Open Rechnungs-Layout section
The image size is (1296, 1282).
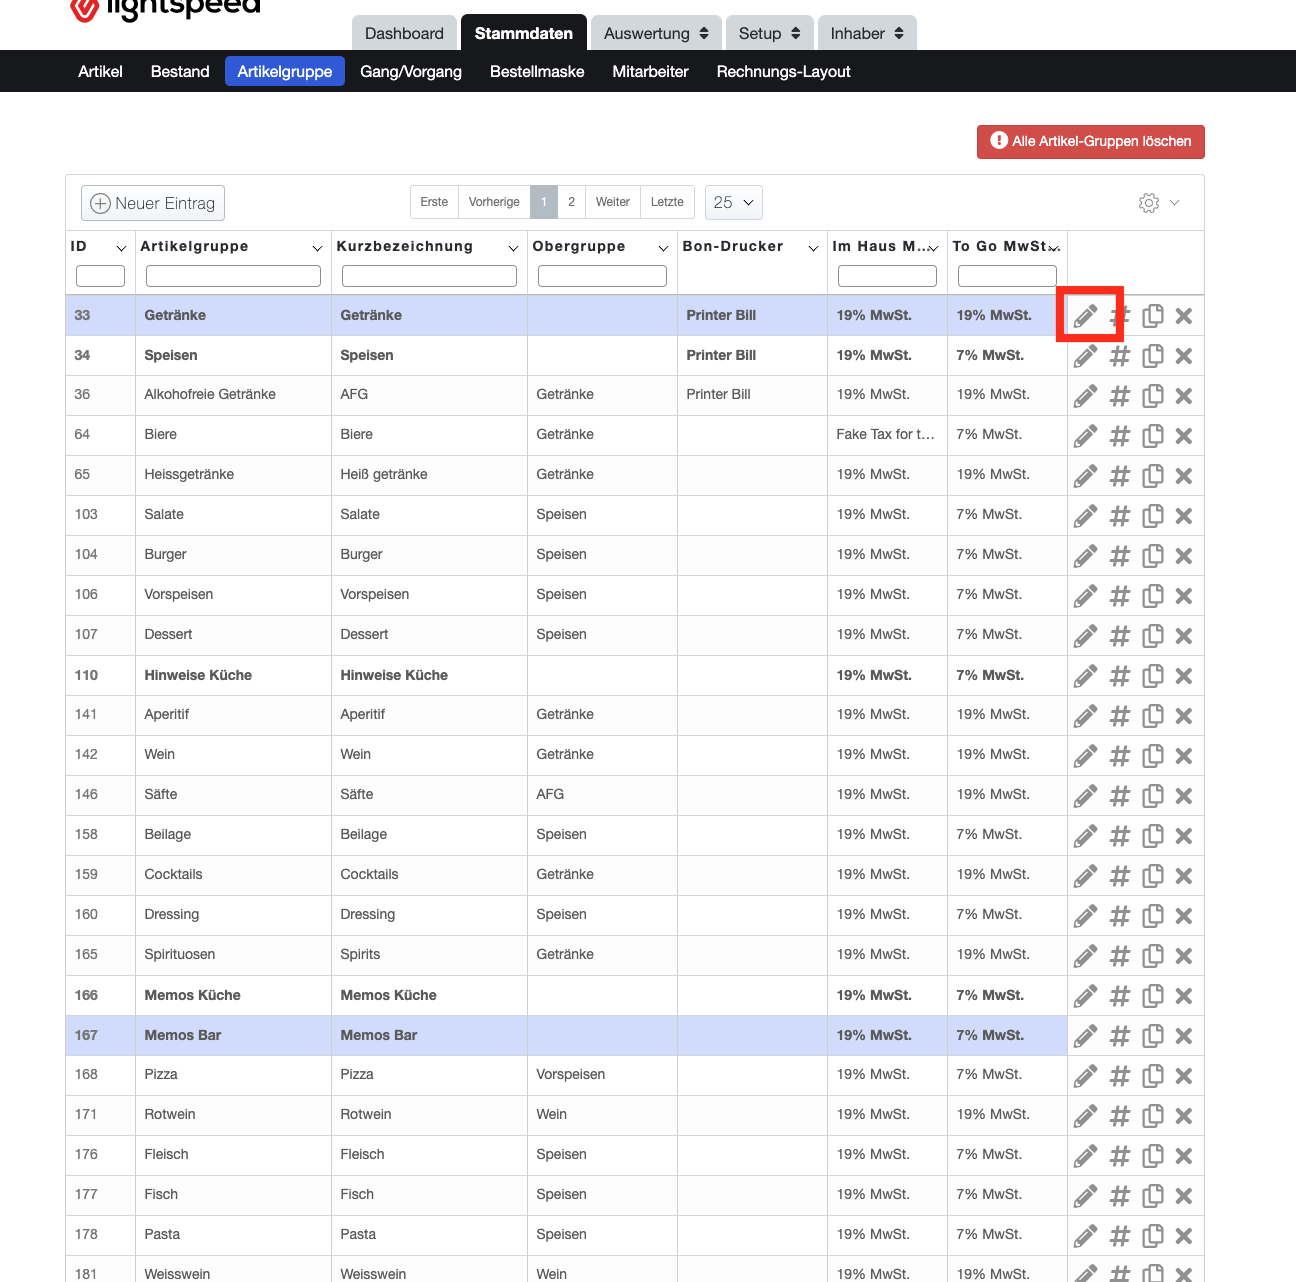(784, 71)
